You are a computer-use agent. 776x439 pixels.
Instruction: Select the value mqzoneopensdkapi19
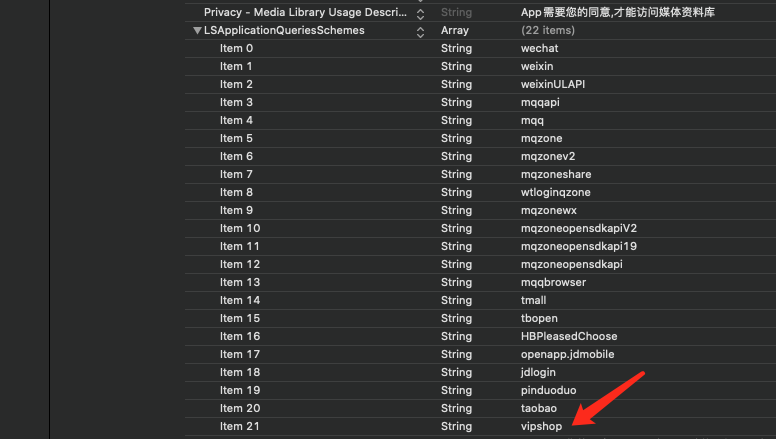pos(579,246)
